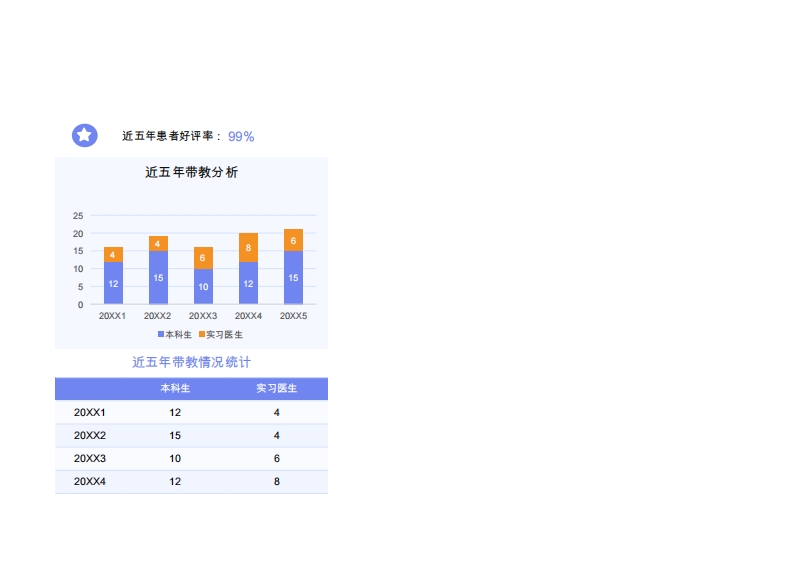Image resolution: width=793 pixels, height=561 pixels.
Task: Select the orange 6 bar segment for 20XX3
Action: coord(203,258)
